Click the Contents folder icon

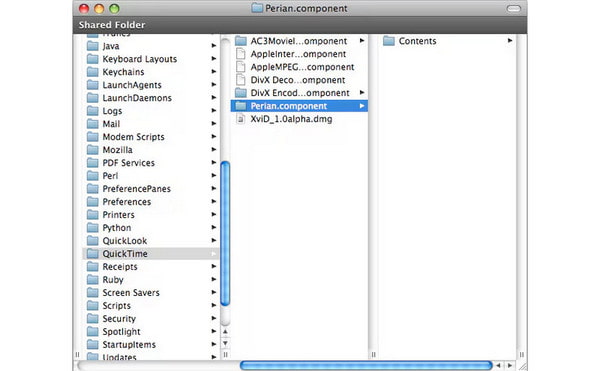click(x=389, y=41)
